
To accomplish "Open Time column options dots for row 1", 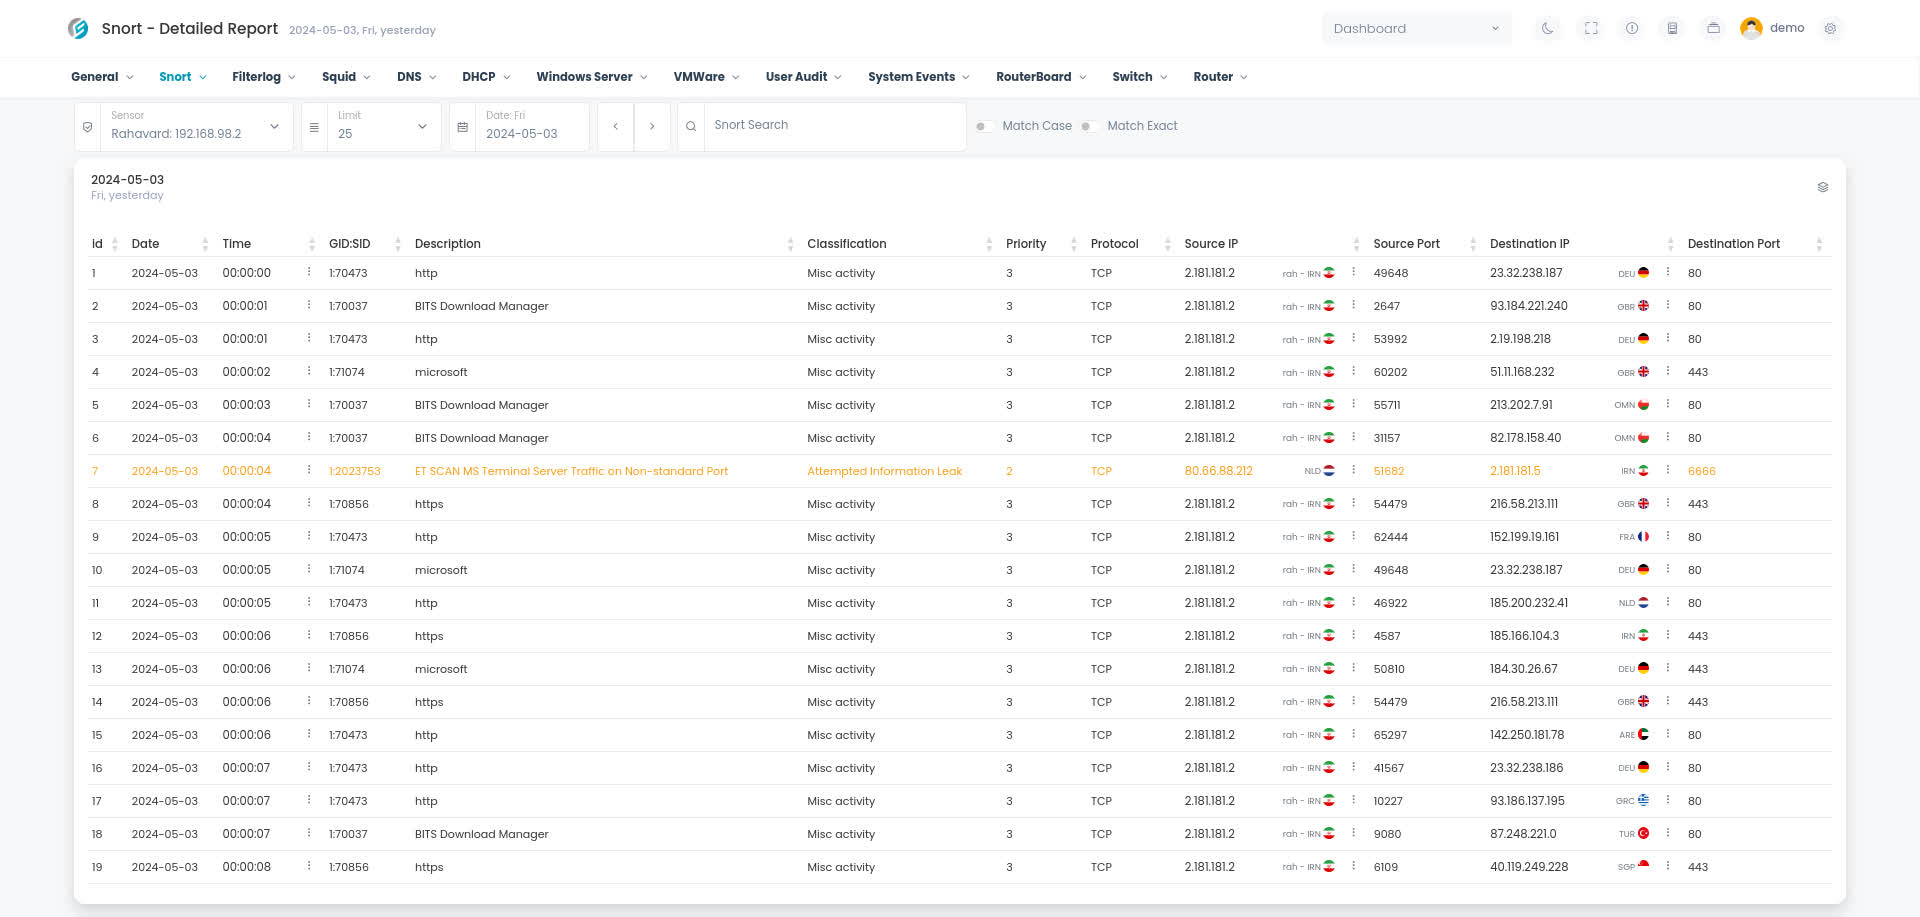I will coord(309,272).
